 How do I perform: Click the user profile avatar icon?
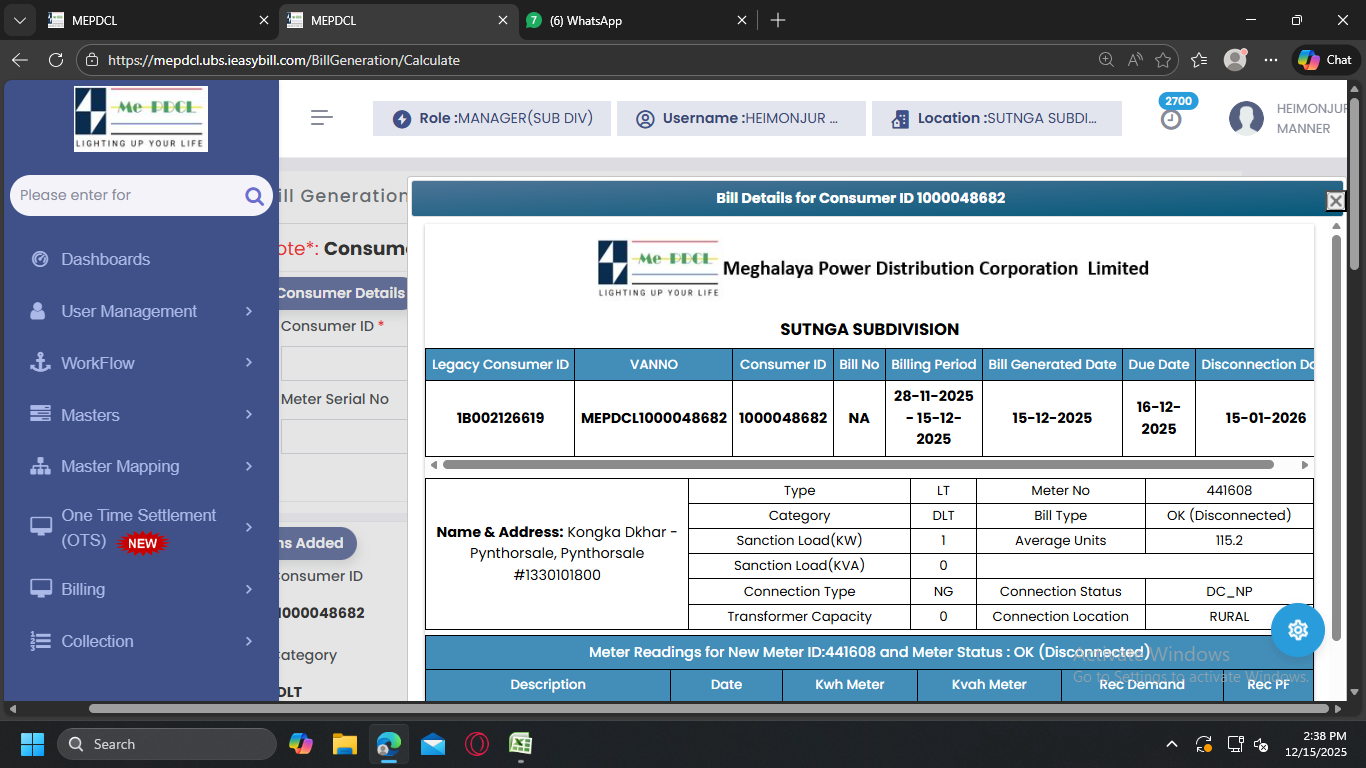click(1246, 118)
